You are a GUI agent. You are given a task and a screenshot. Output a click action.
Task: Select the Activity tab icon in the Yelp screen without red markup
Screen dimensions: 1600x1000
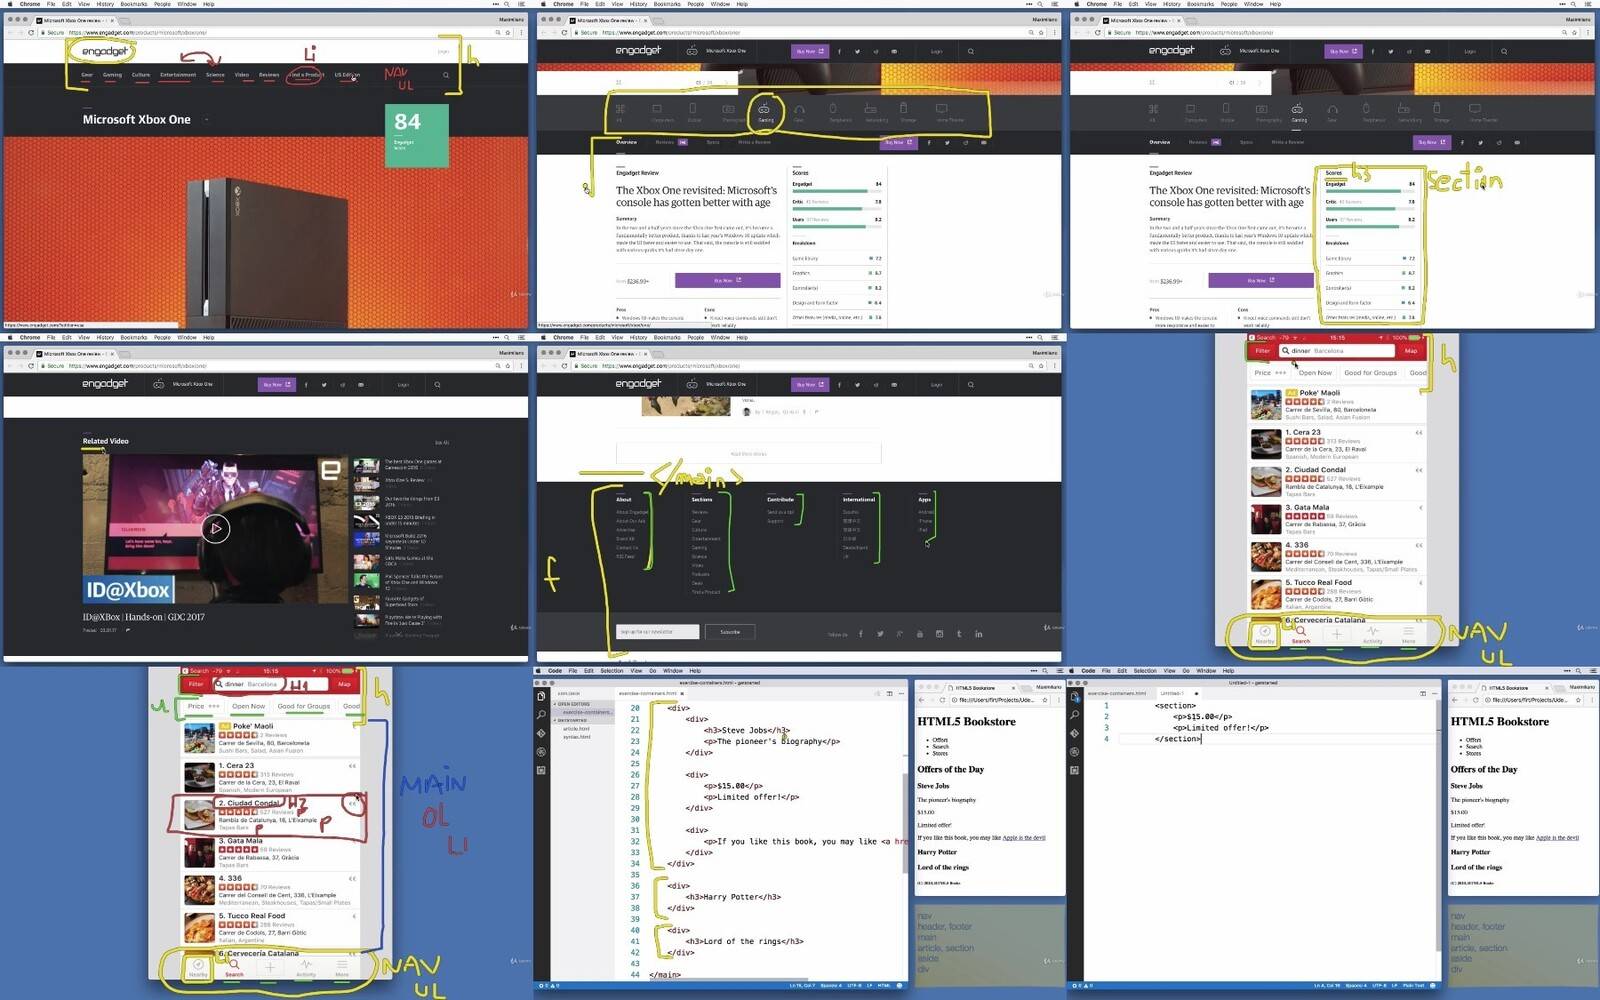[x=1372, y=635]
